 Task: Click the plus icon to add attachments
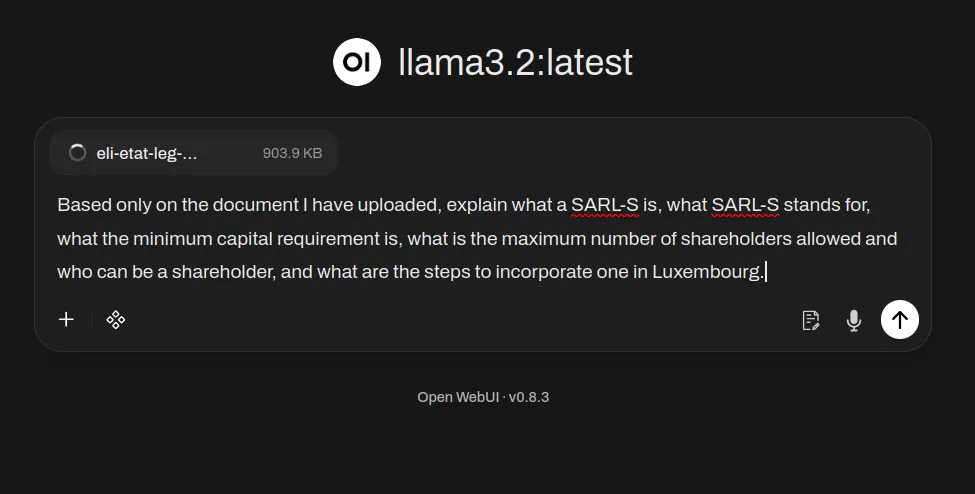66,320
